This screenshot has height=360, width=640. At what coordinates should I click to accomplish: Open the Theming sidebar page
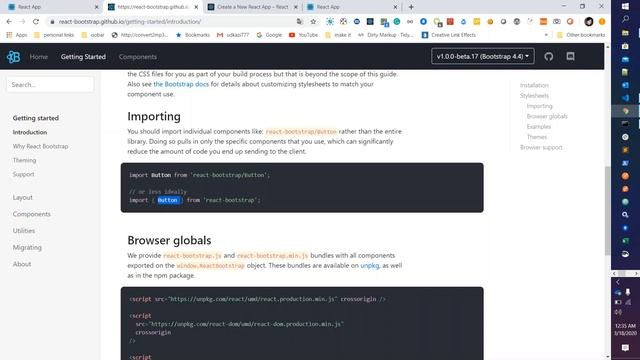24,160
